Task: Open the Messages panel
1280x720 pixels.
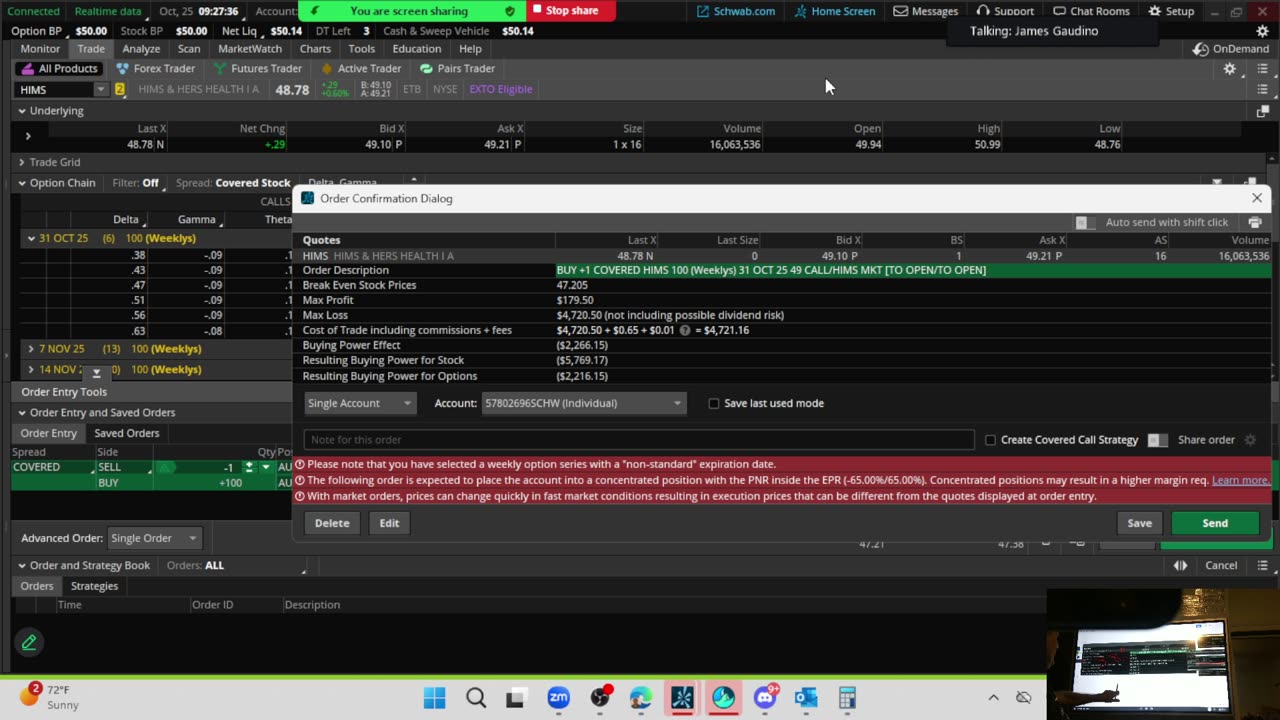Action: pyautogui.click(x=926, y=11)
